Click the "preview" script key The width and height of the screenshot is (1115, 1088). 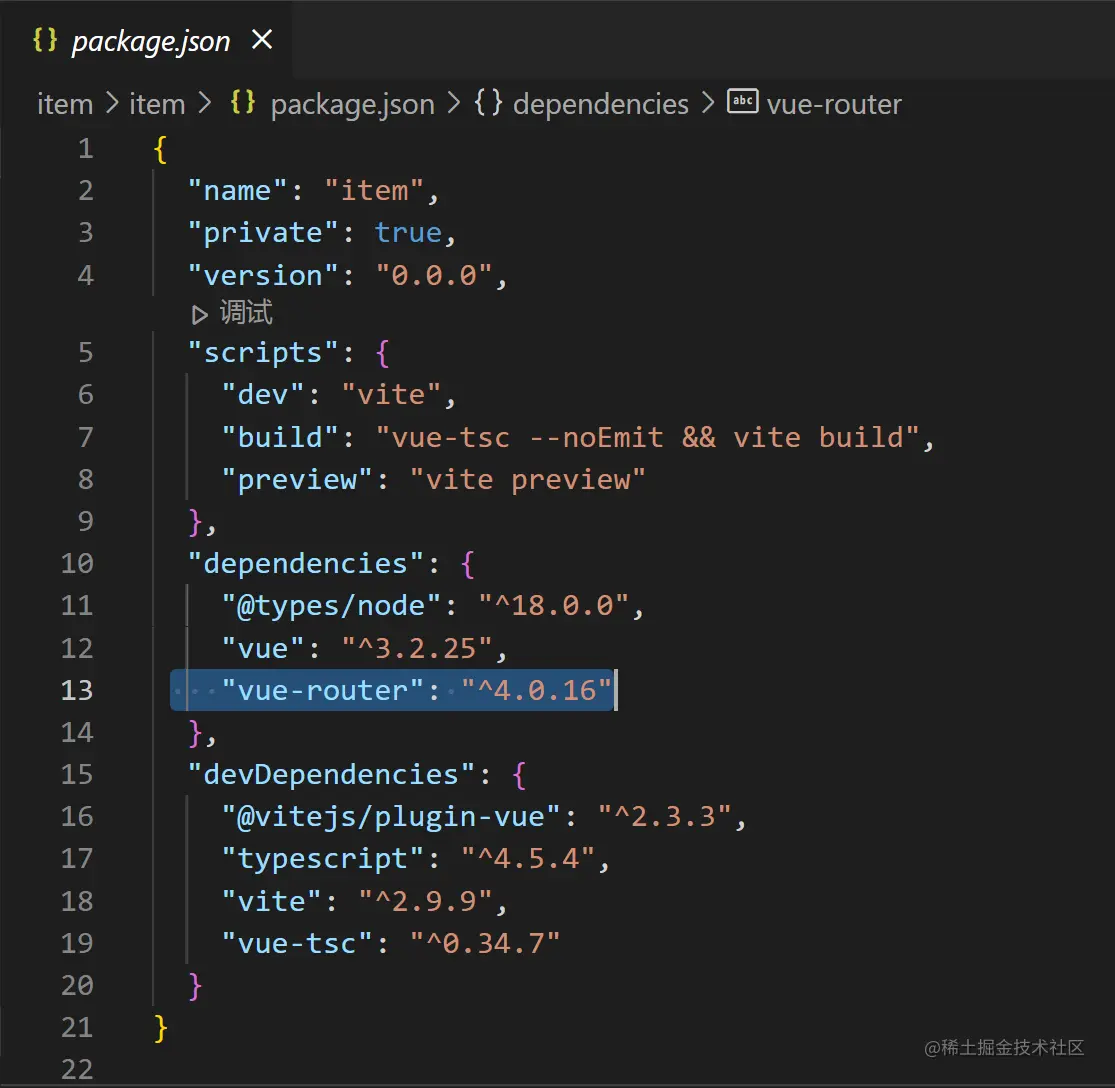coord(297,480)
